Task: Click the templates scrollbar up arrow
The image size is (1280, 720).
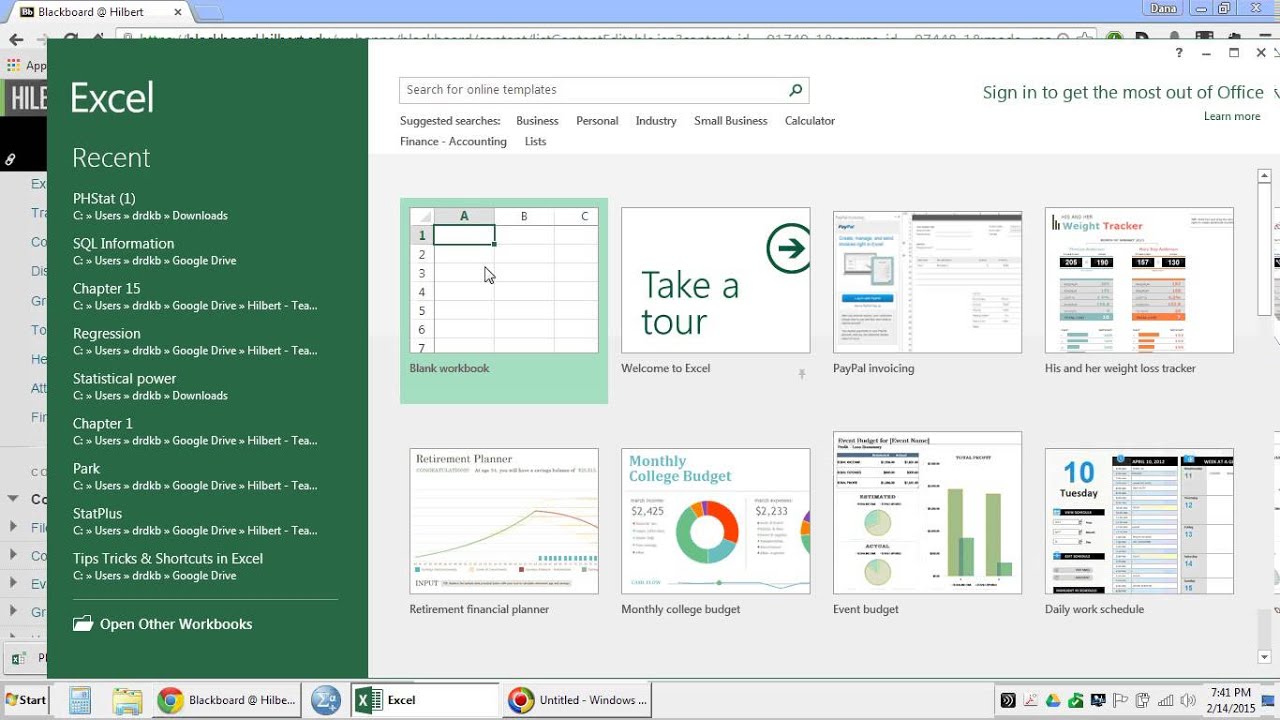Action: pos(1265,177)
